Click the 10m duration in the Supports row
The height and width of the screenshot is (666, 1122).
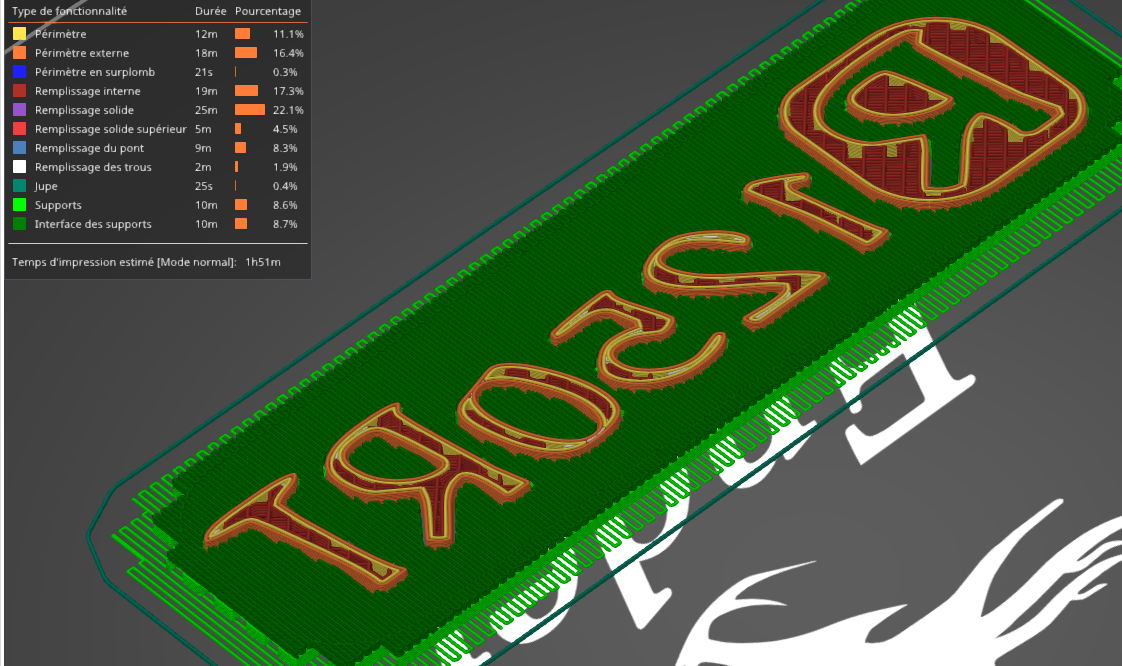coord(206,205)
